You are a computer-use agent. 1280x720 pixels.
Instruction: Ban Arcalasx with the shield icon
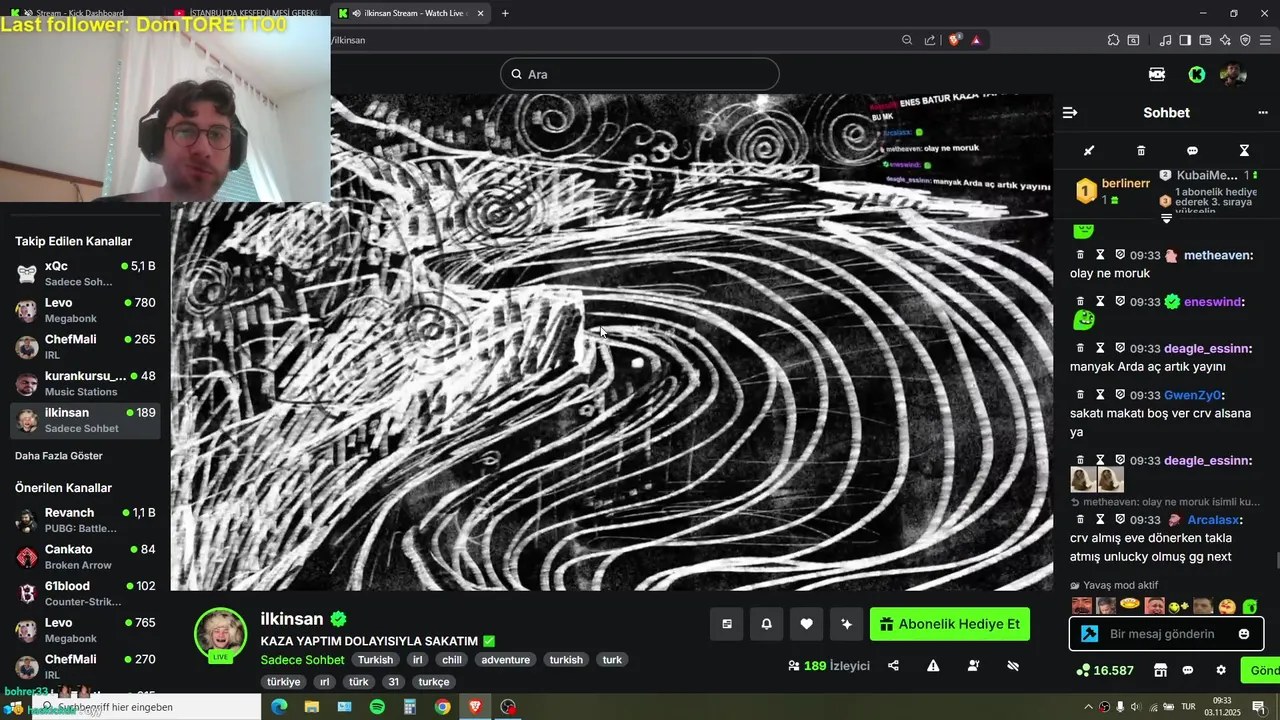[1120, 520]
